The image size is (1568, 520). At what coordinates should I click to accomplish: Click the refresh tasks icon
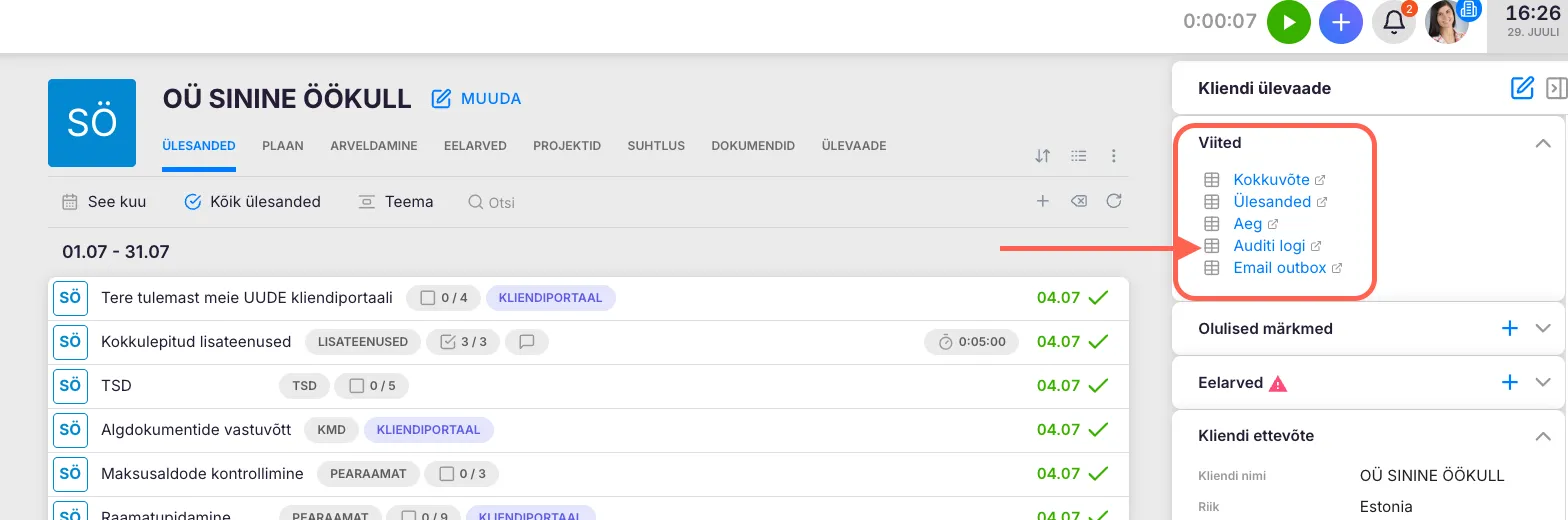point(1113,201)
